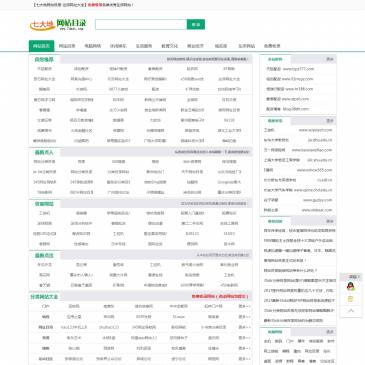Image resolution: width=365 pixels, height=365 pixels.
Task: Open the 生活服务 navigation tab
Action: point(144,46)
